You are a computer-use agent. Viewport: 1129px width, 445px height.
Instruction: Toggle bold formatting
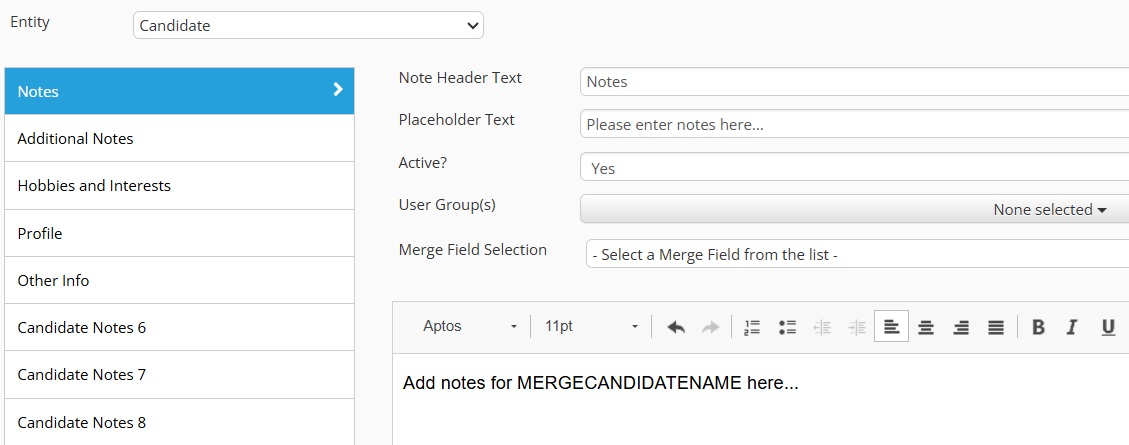[1038, 327]
